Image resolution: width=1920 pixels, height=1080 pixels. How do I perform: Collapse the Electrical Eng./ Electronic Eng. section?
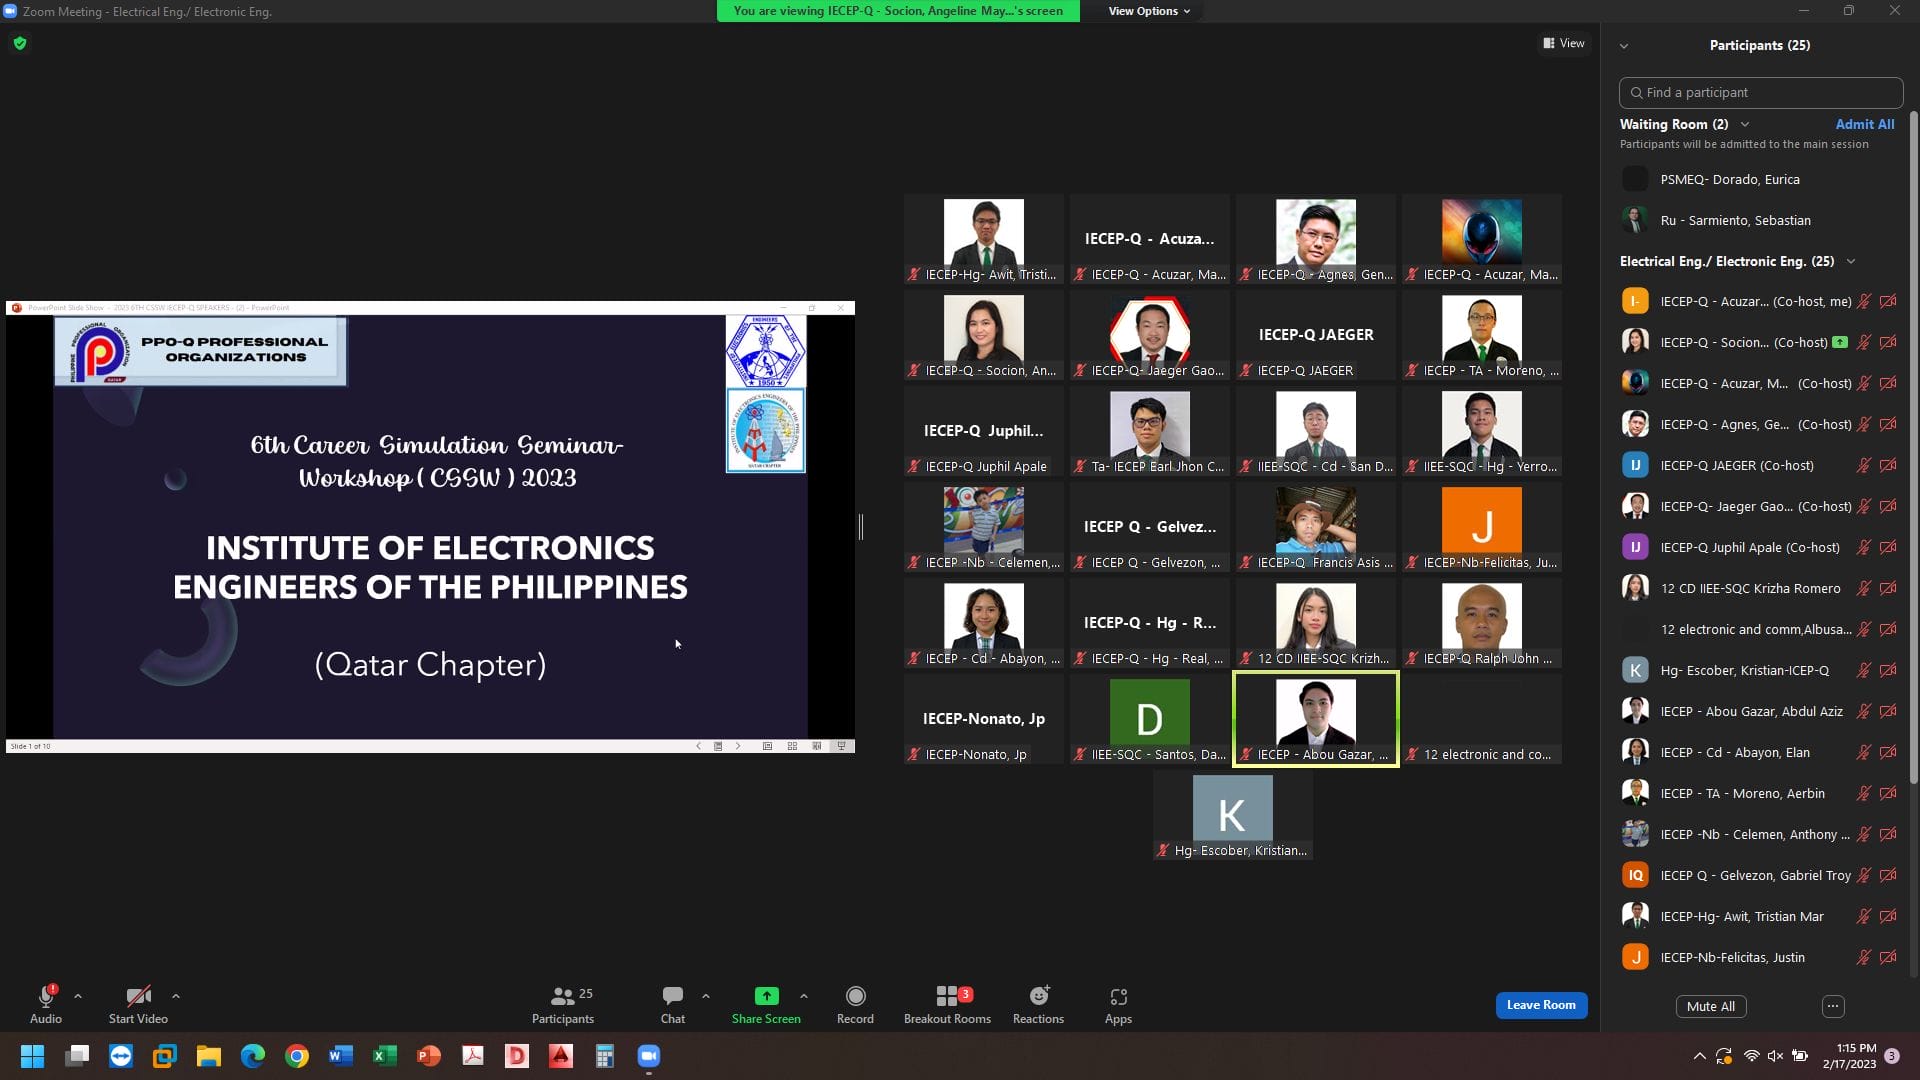click(1851, 261)
